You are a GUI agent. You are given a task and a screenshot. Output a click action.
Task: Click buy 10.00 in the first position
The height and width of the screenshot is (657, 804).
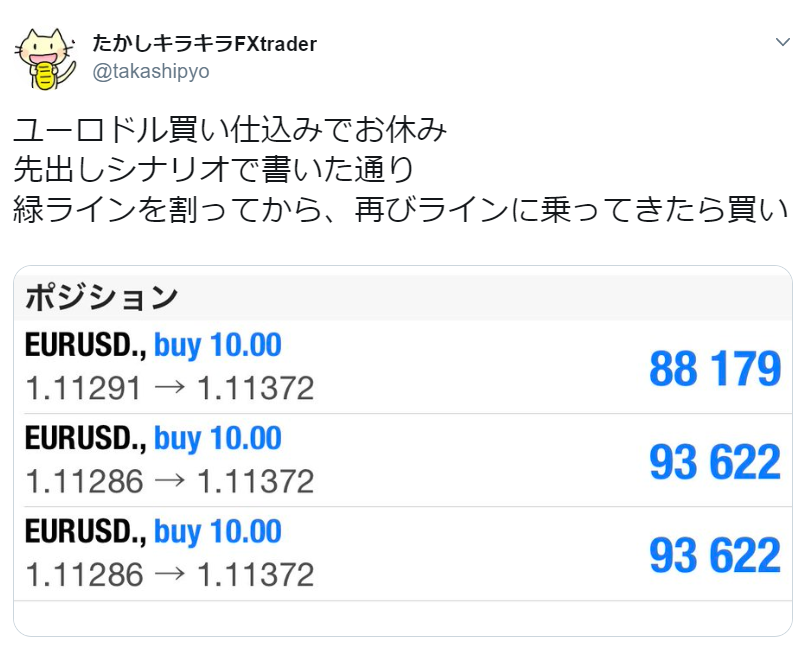(x=218, y=346)
